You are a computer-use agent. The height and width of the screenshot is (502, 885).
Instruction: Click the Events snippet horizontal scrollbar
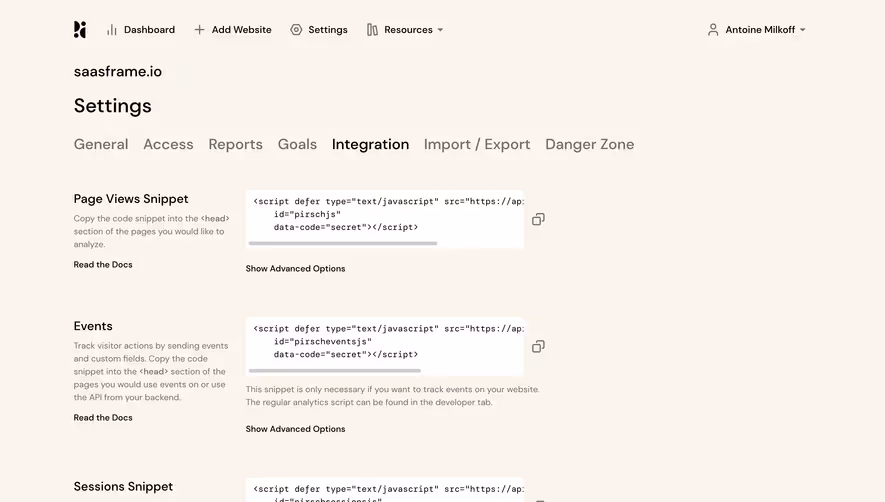pos(335,370)
